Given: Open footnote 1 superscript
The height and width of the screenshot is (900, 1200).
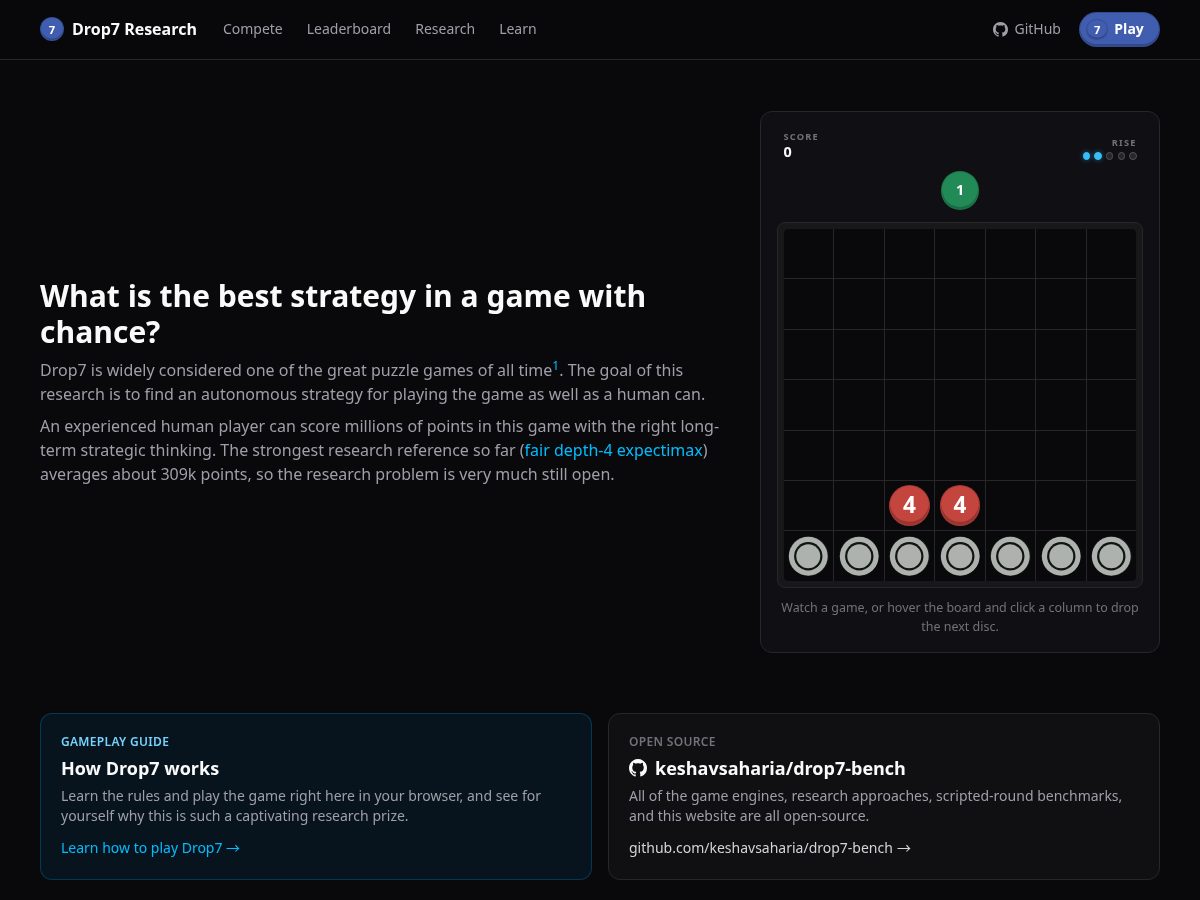Looking at the screenshot, I should click(556, 366).
